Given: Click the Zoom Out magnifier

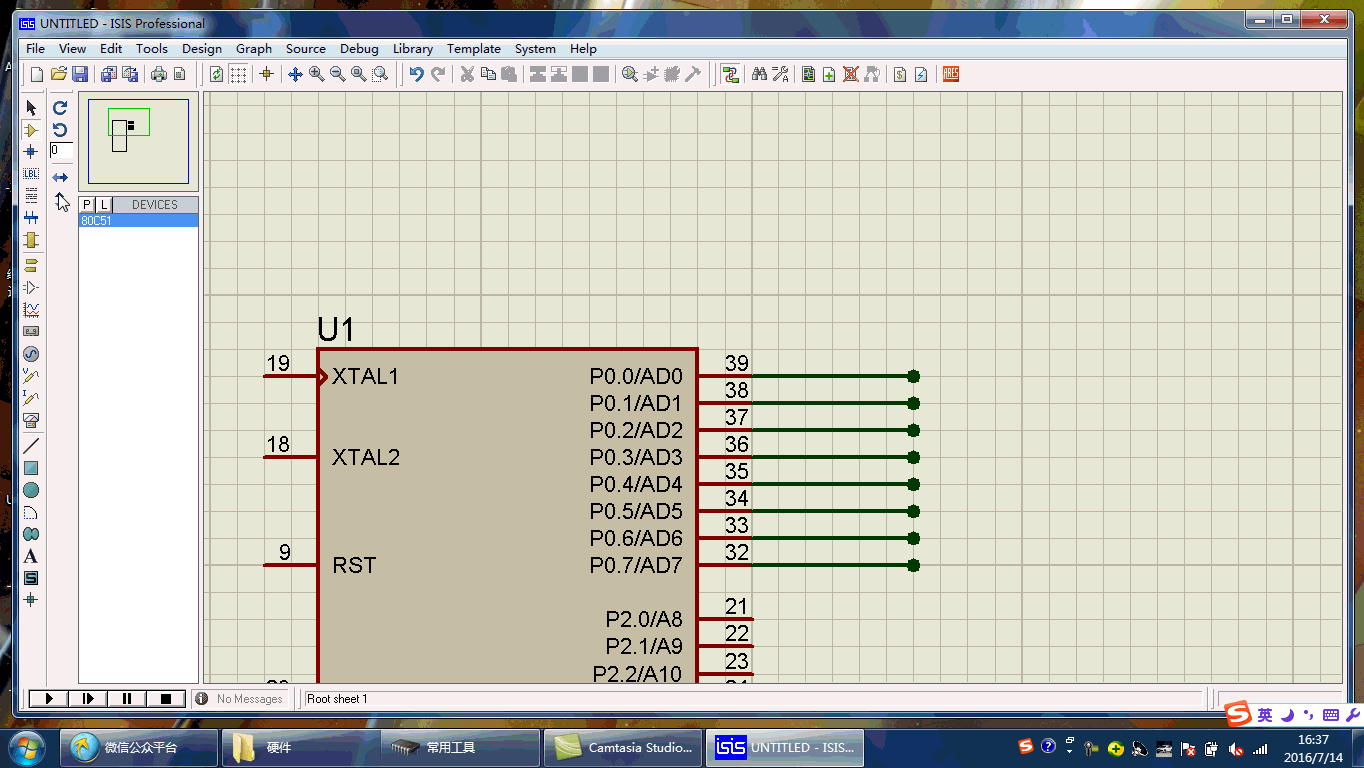Looking at the screenshot, I should (338, 74).
